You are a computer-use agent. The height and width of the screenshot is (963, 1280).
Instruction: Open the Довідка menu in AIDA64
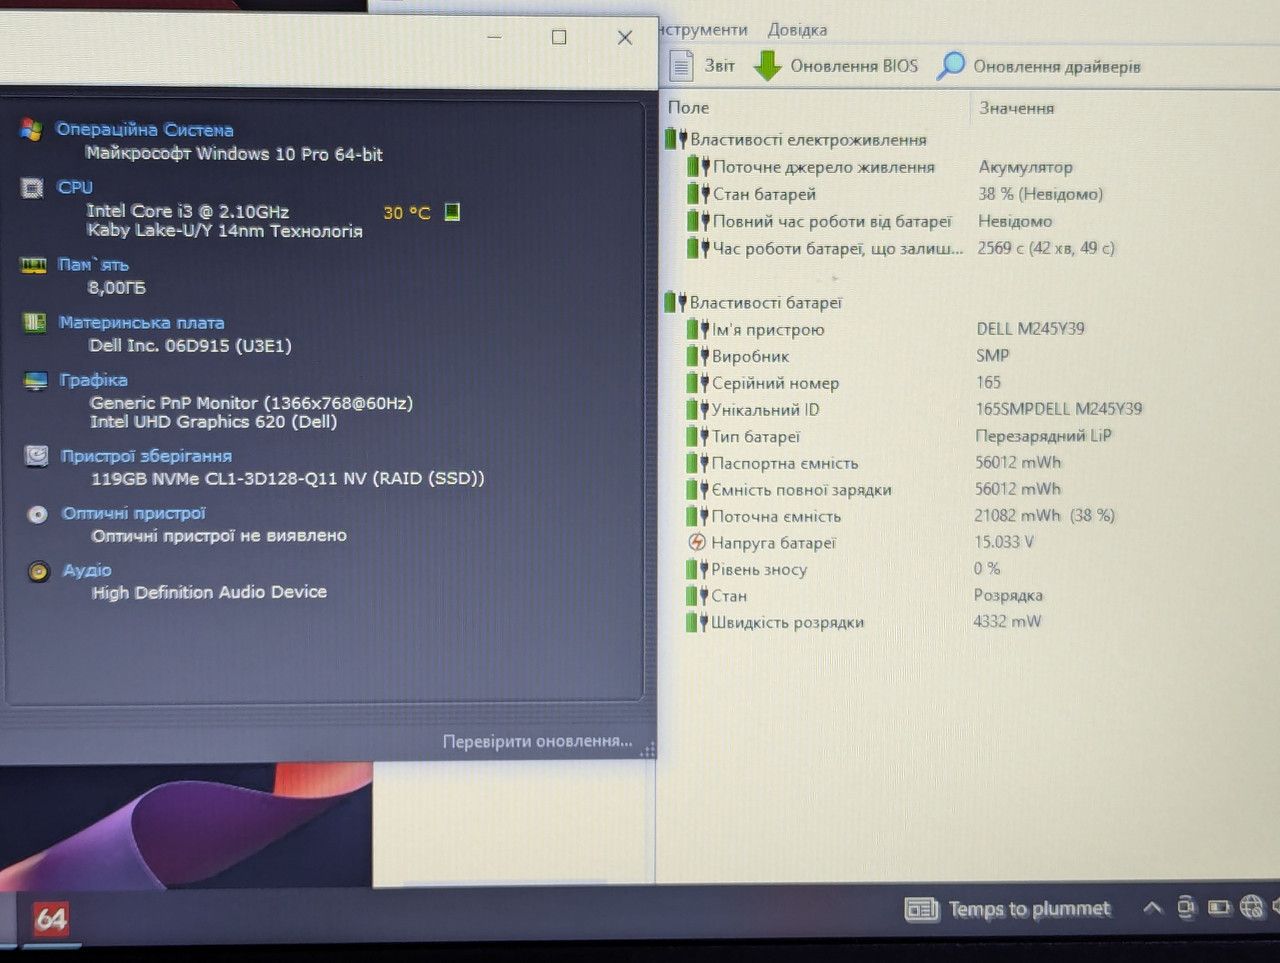click(797, 30)
